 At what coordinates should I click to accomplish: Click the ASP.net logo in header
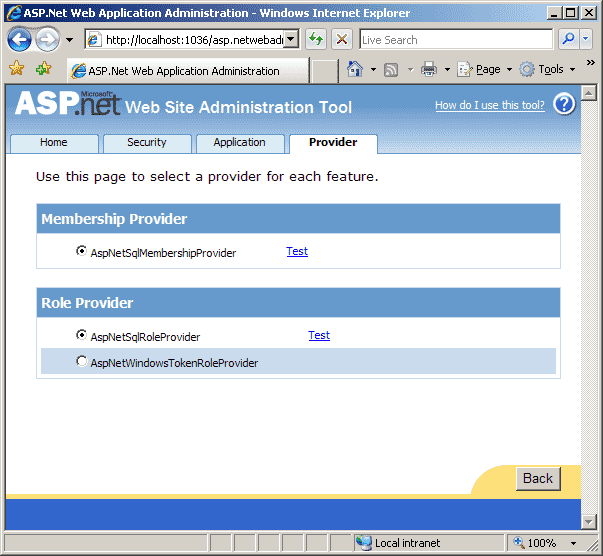click(68, 103)
